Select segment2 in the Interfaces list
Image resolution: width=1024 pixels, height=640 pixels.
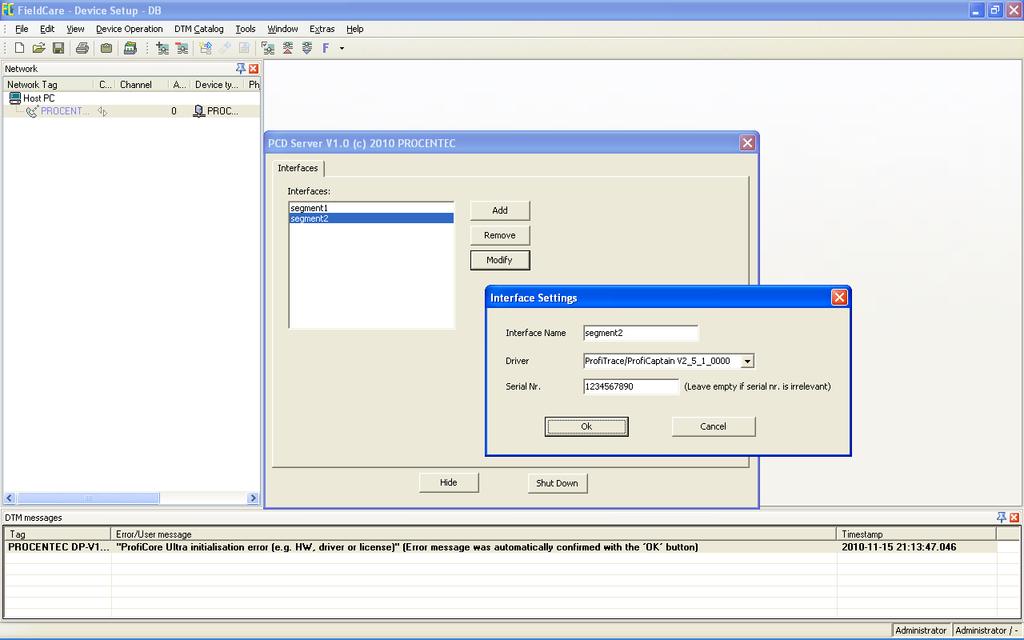[x=371, y=218]
